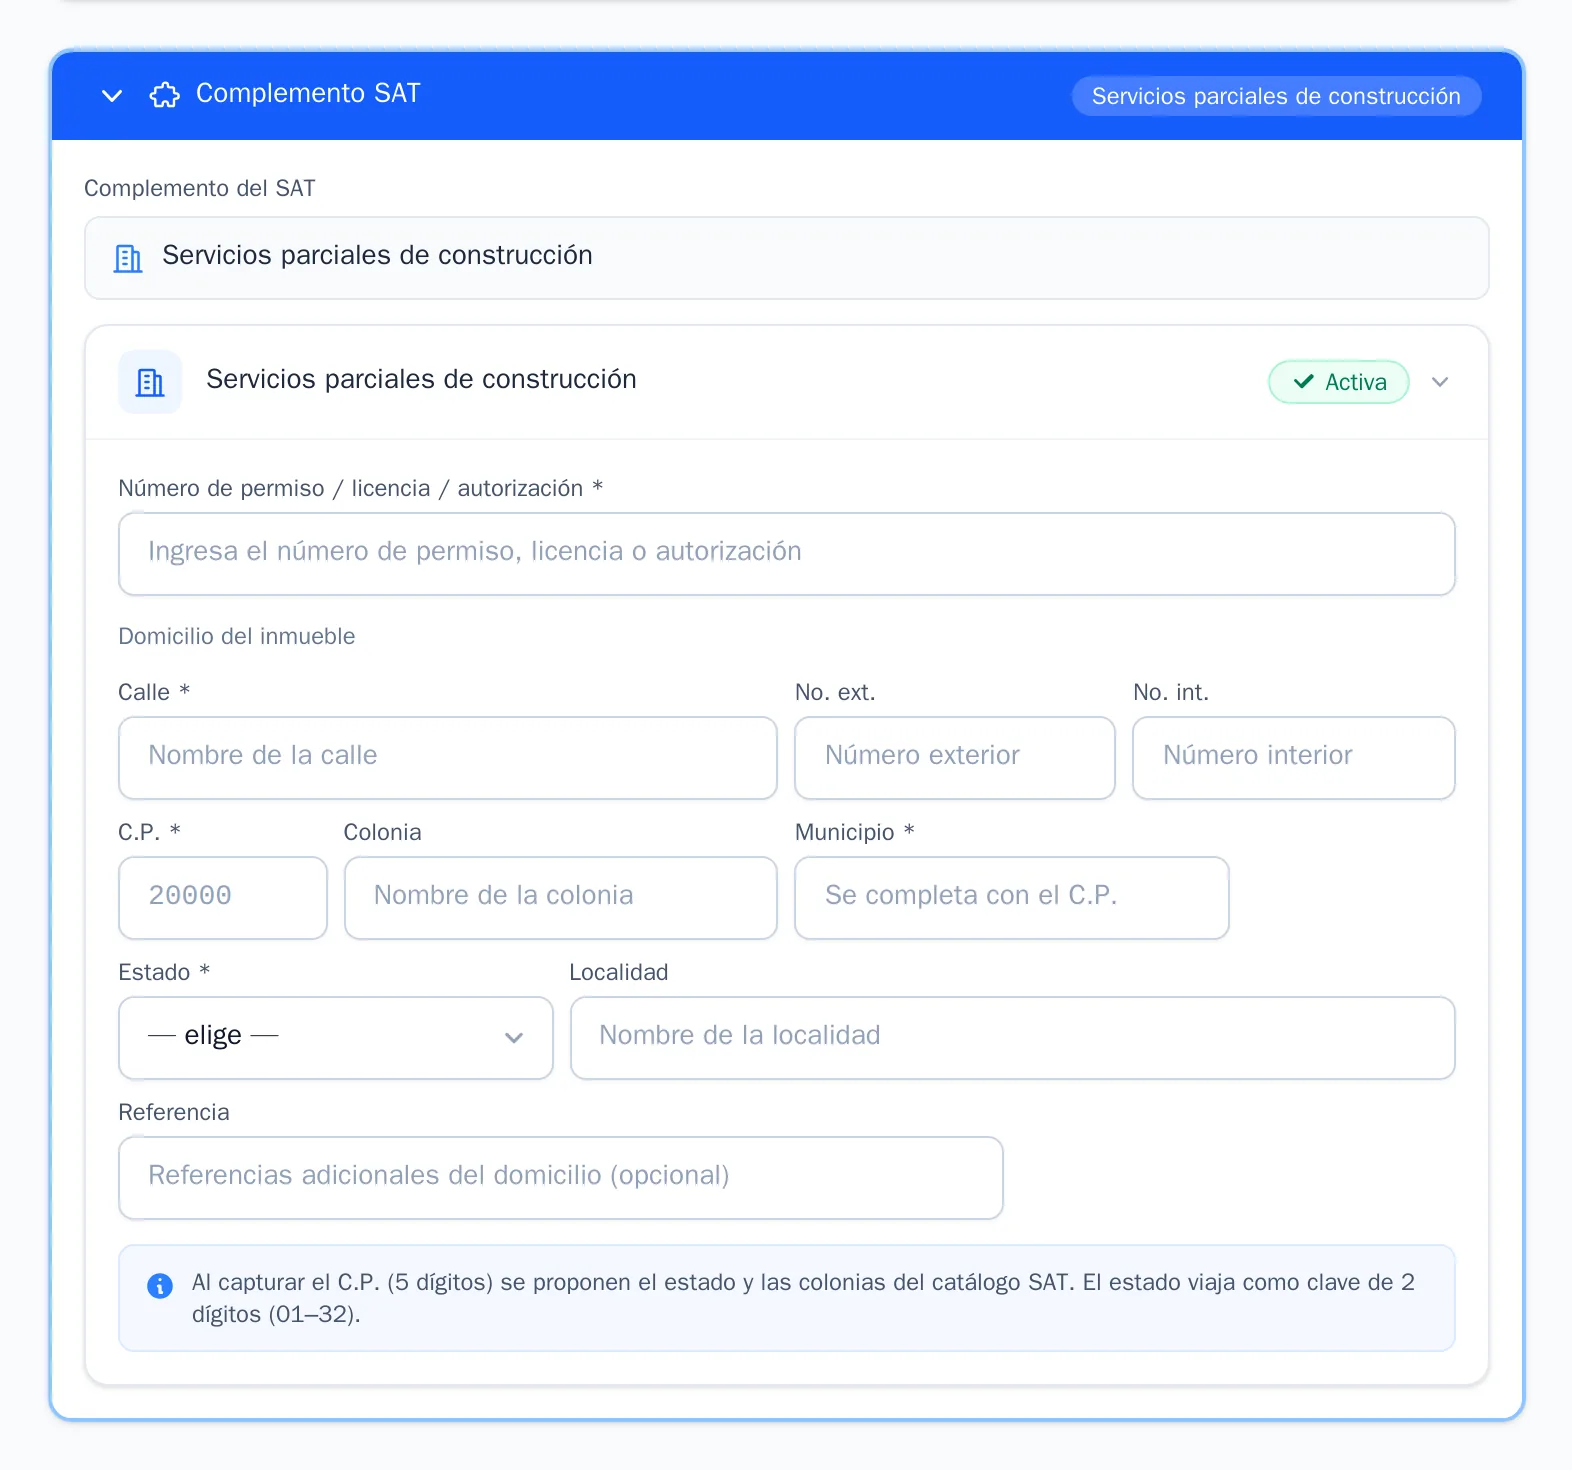Collapse the card using the chevron beside Activa
Viewport: 1572px width, 1470px height.
point(1440,382)
